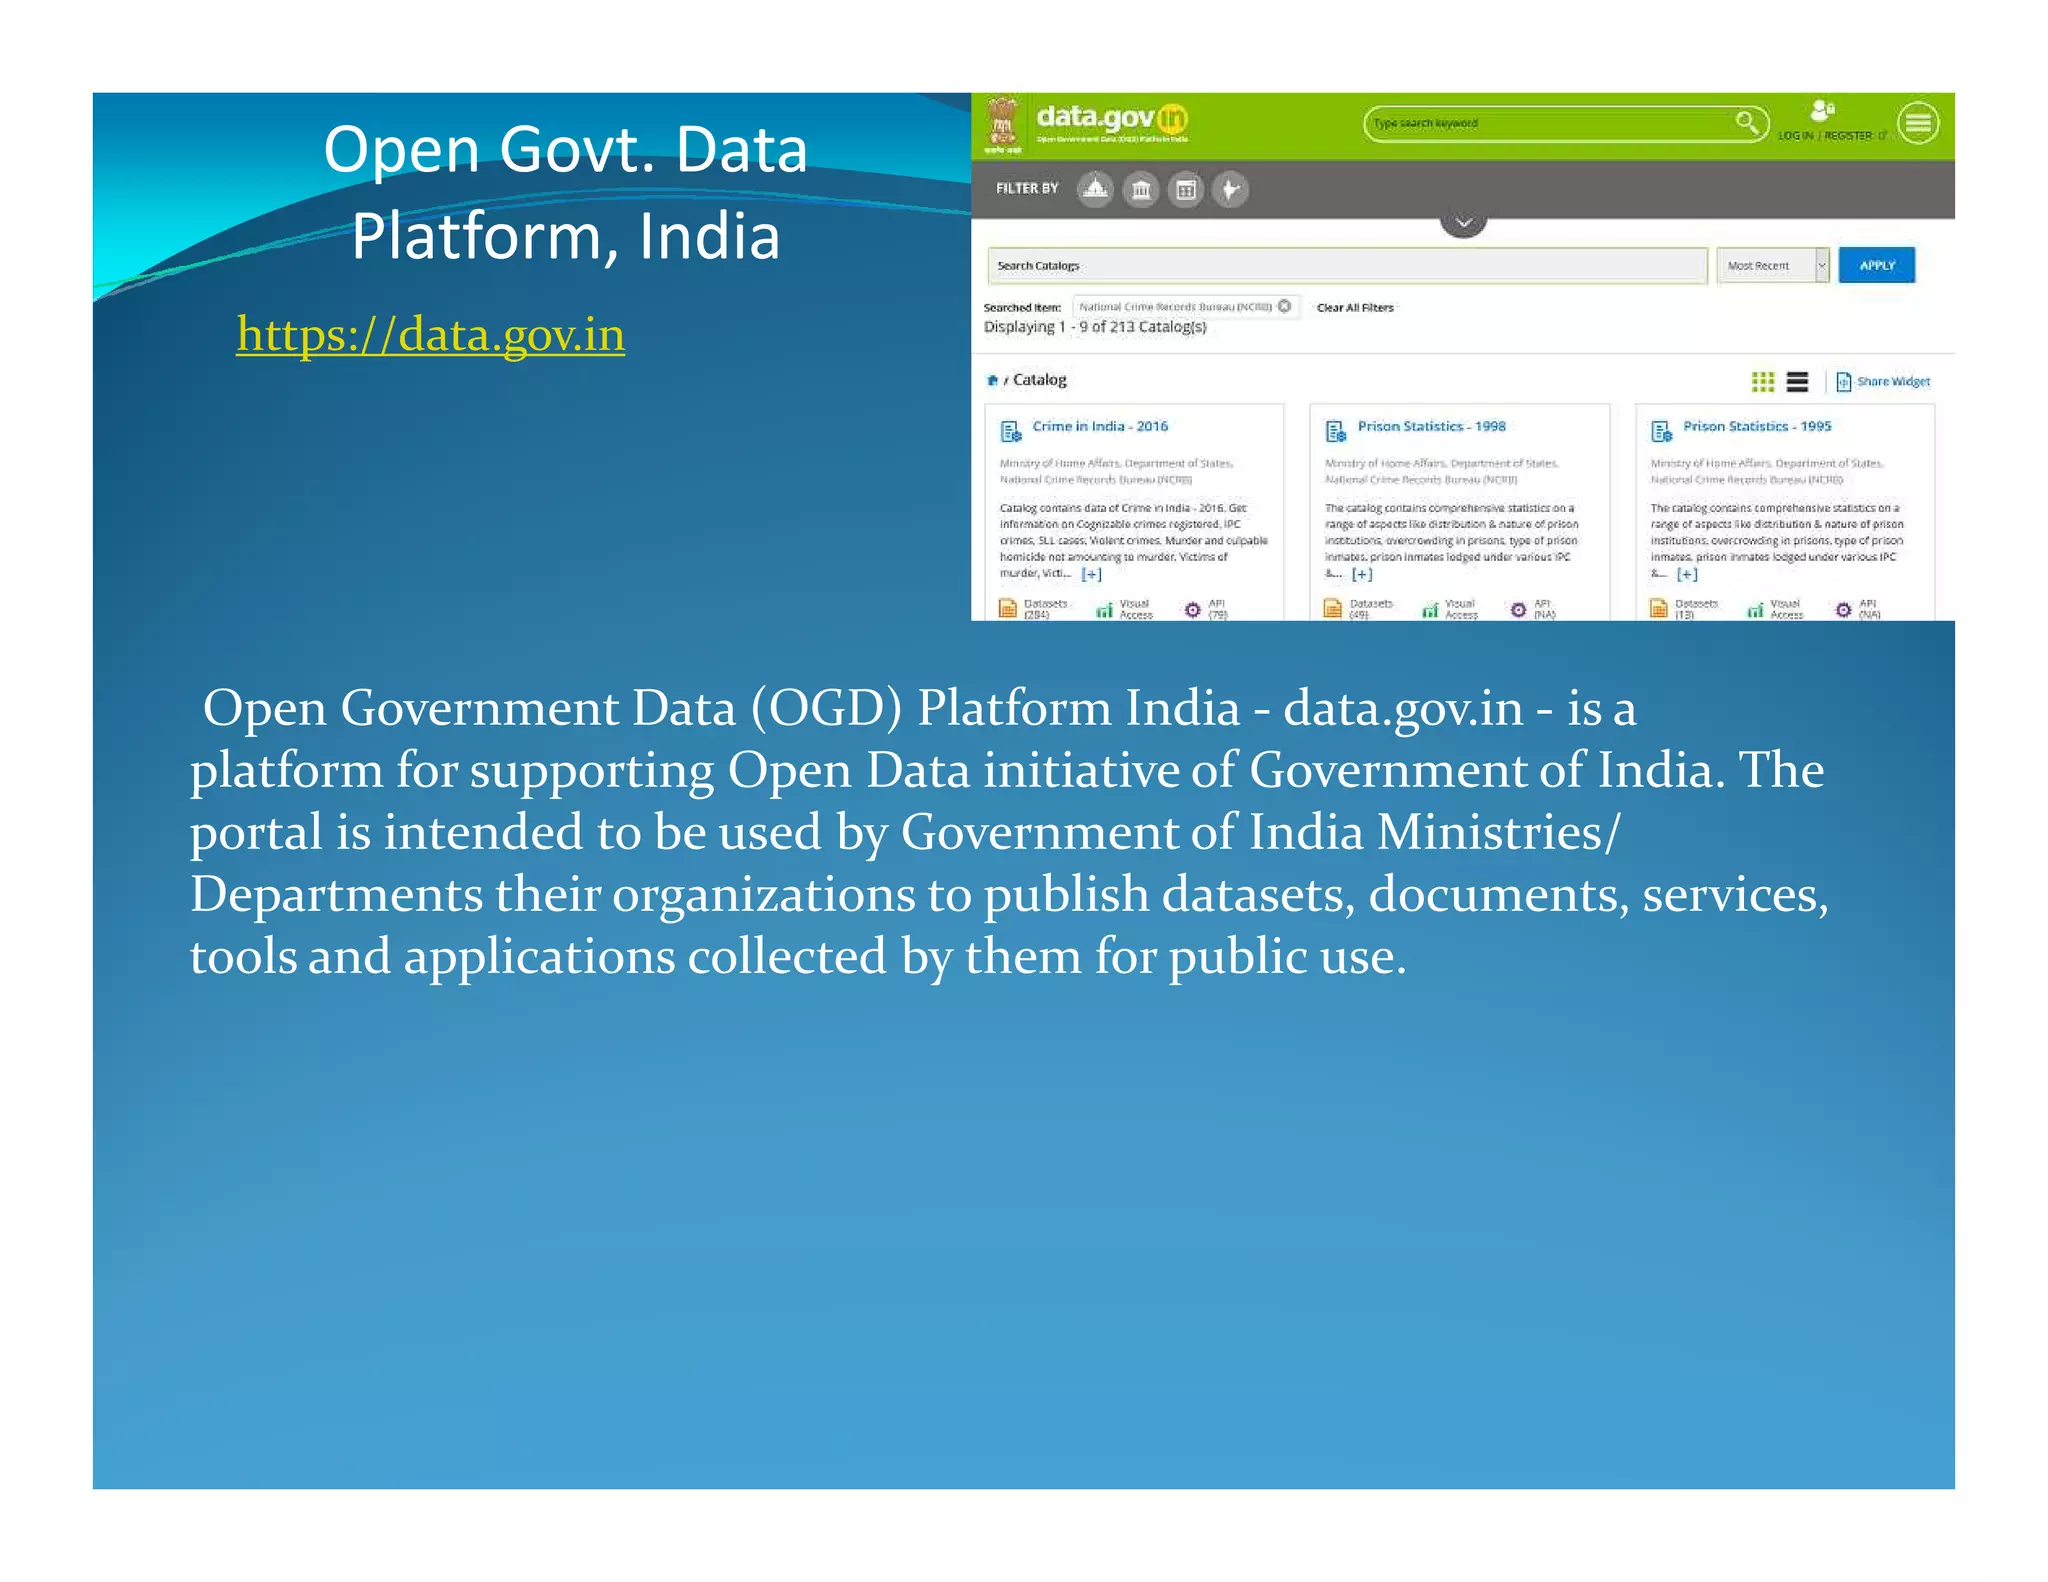This screenshot has width=2048, height=1582.
Task: Click the Catalog breadcrumb text
Action: [1039, 380]
